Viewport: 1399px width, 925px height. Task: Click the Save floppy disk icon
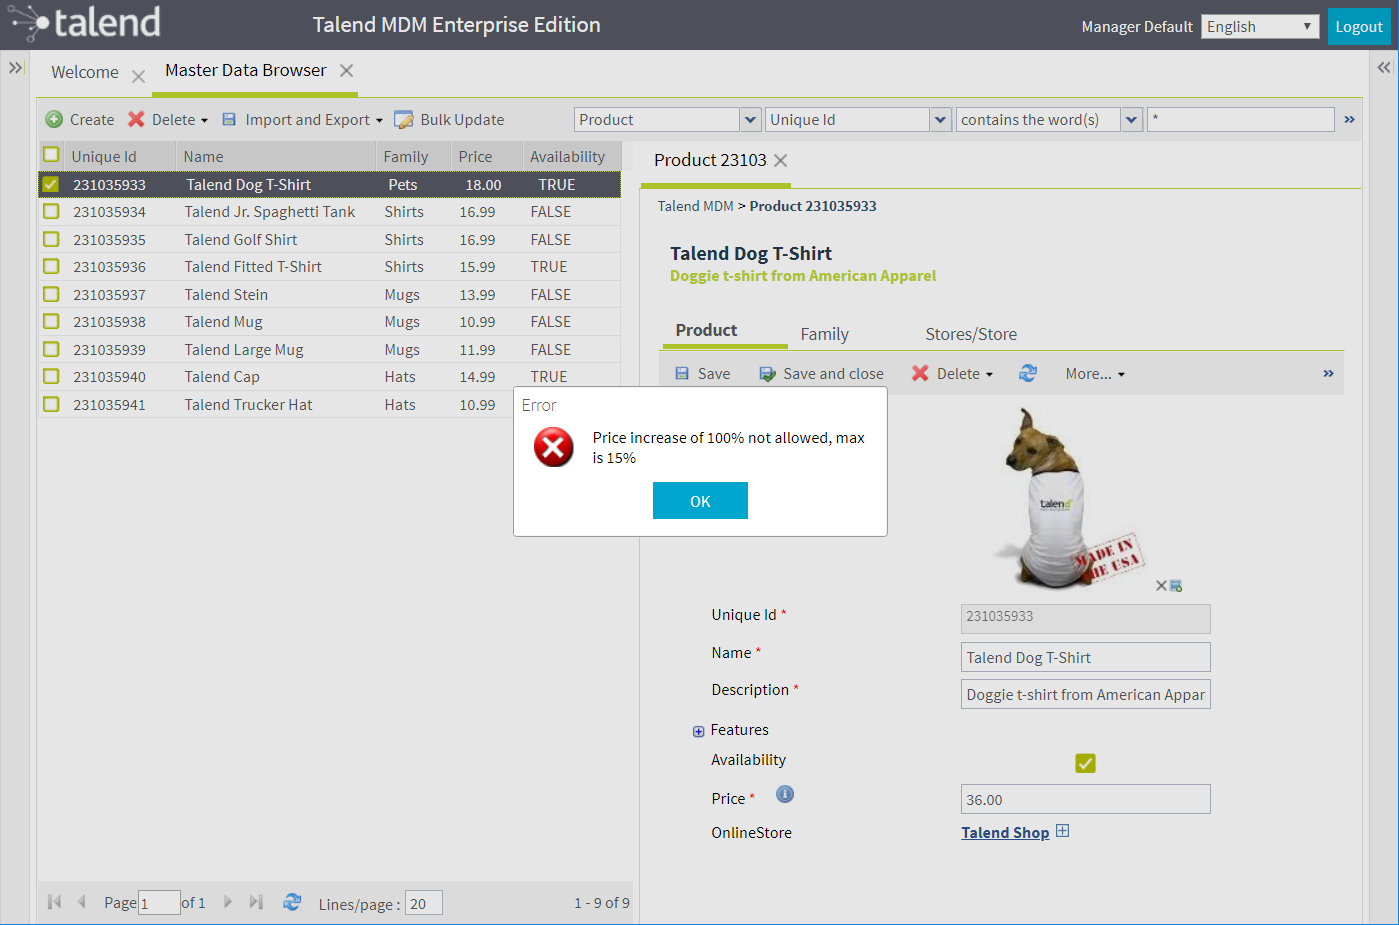click(682, 373)
